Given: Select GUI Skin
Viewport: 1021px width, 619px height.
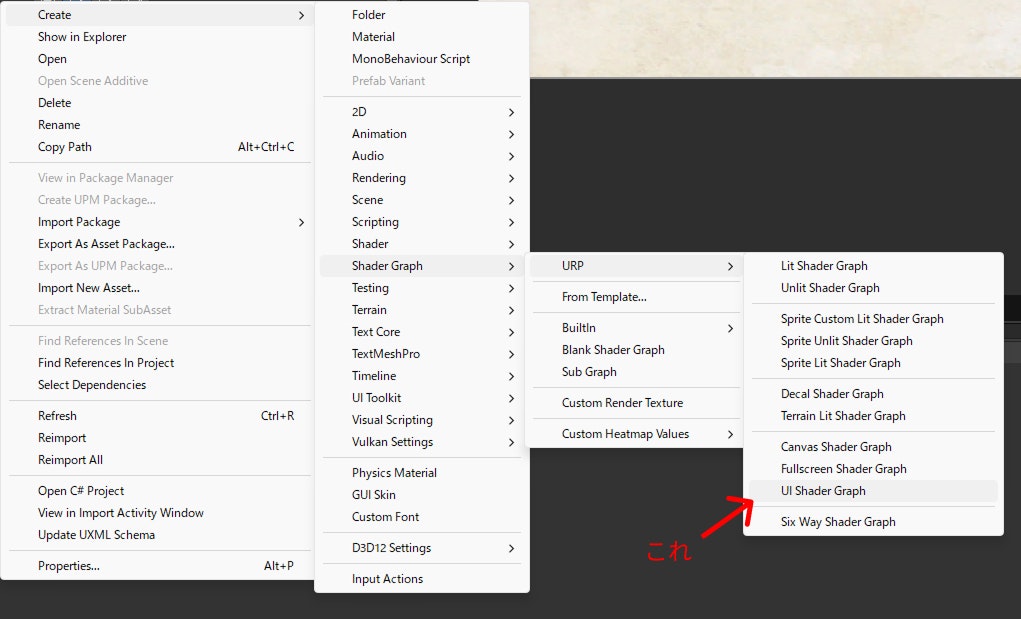Looking at the screenshot, I should 421,495.
